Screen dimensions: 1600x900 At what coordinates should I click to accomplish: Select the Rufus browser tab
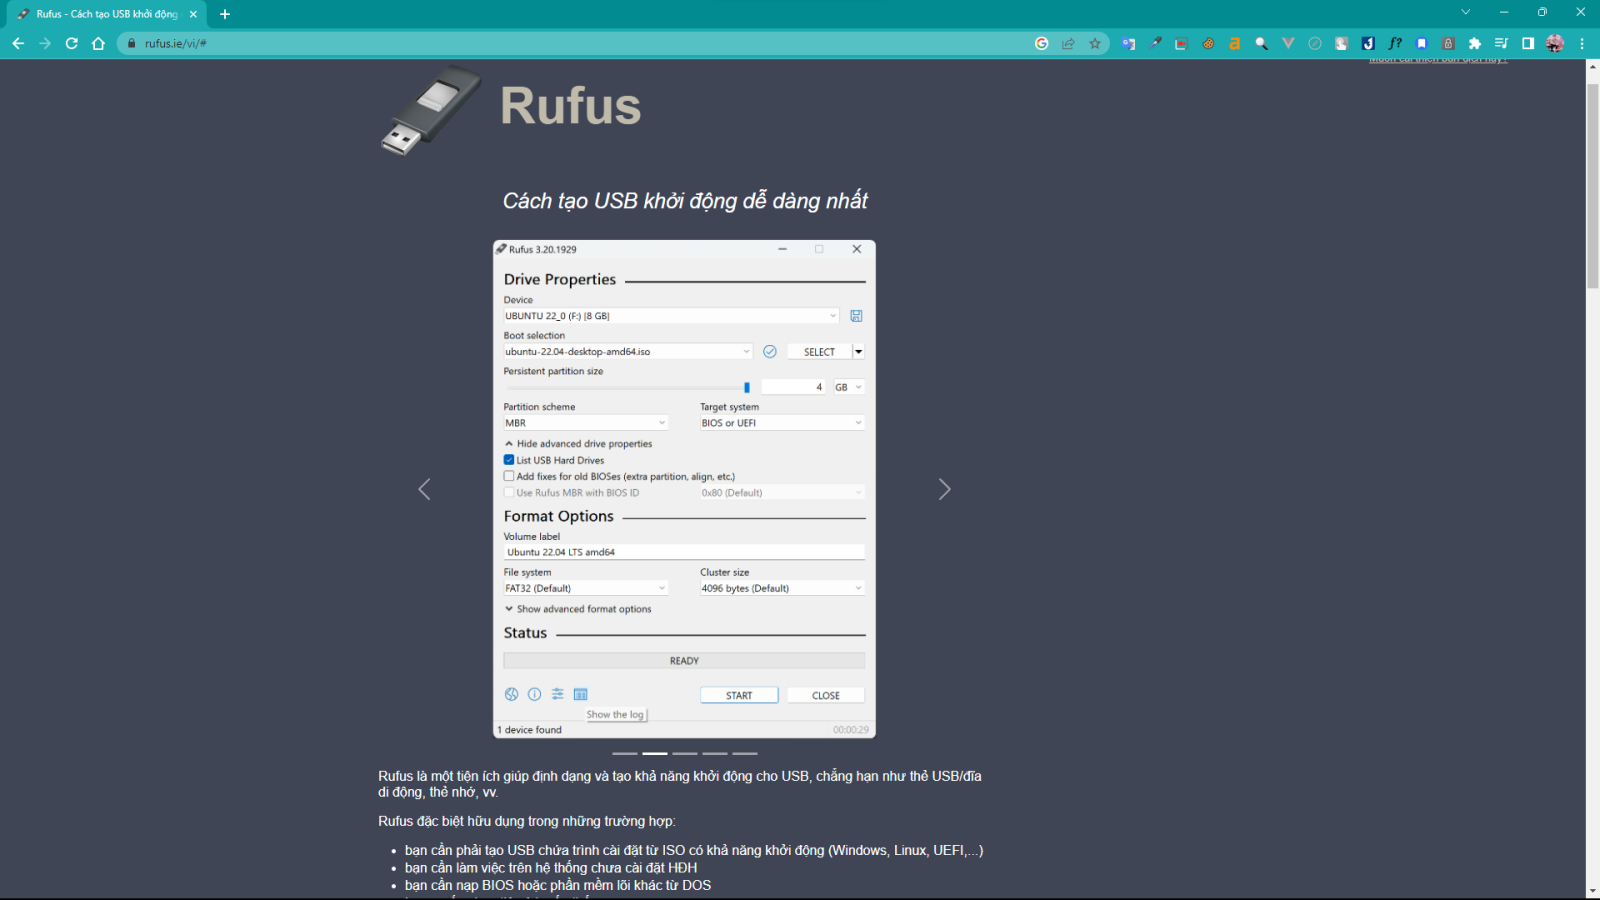pyautogui.click(x=105, y=14)
